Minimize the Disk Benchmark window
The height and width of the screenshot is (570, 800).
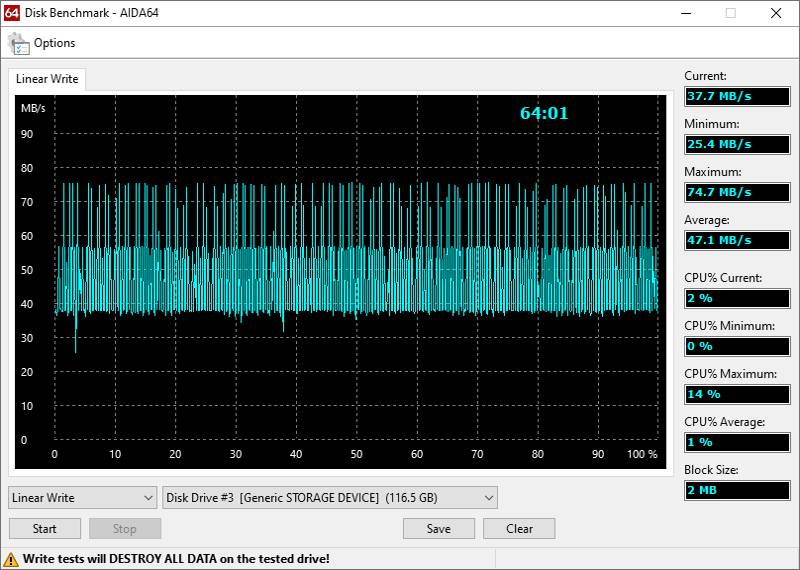click(685, 13)
